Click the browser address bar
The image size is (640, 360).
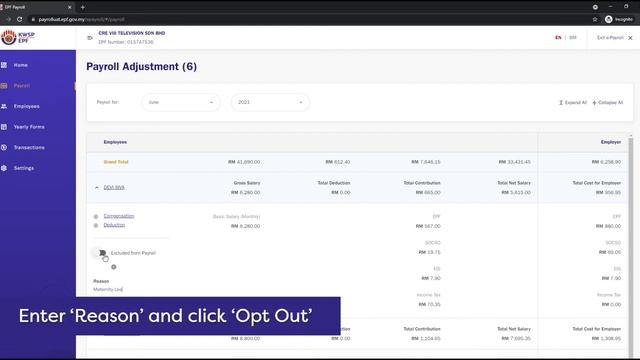pyautogui.click(x=306, y=19)
